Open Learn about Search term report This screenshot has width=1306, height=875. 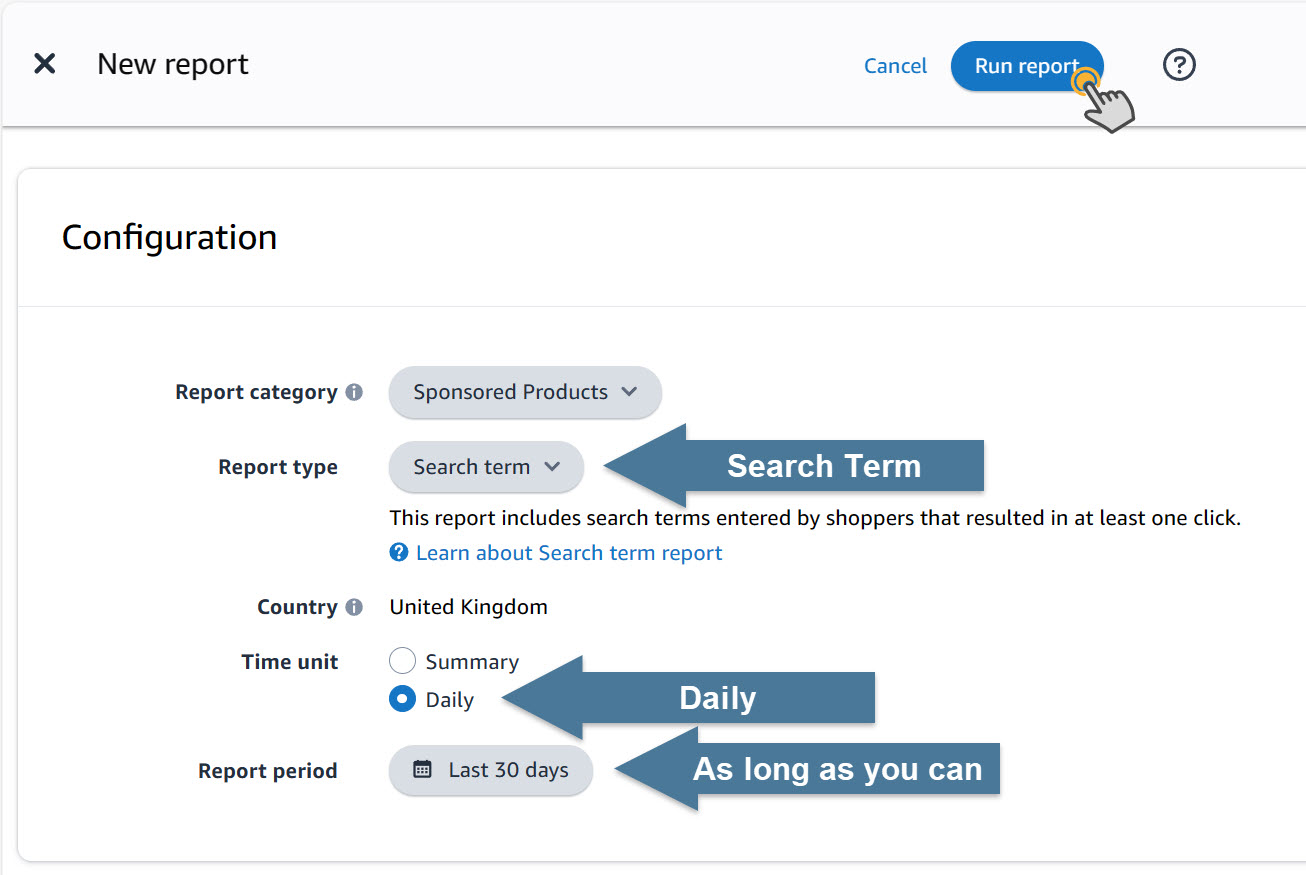coord(568,552)
